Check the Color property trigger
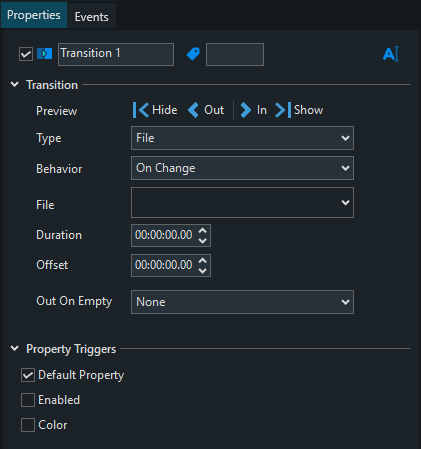 pos(28,425)
